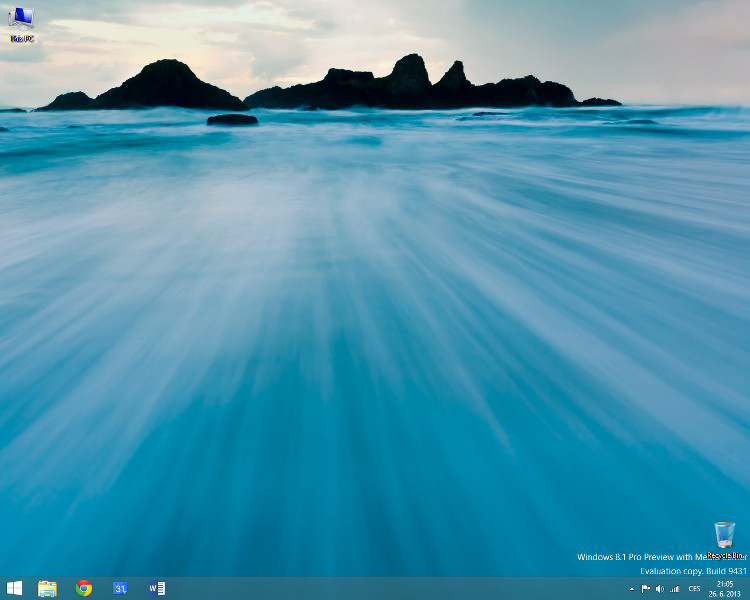
Task: Select the Recycle Bin desktop icon
Action: pos(725,540)
